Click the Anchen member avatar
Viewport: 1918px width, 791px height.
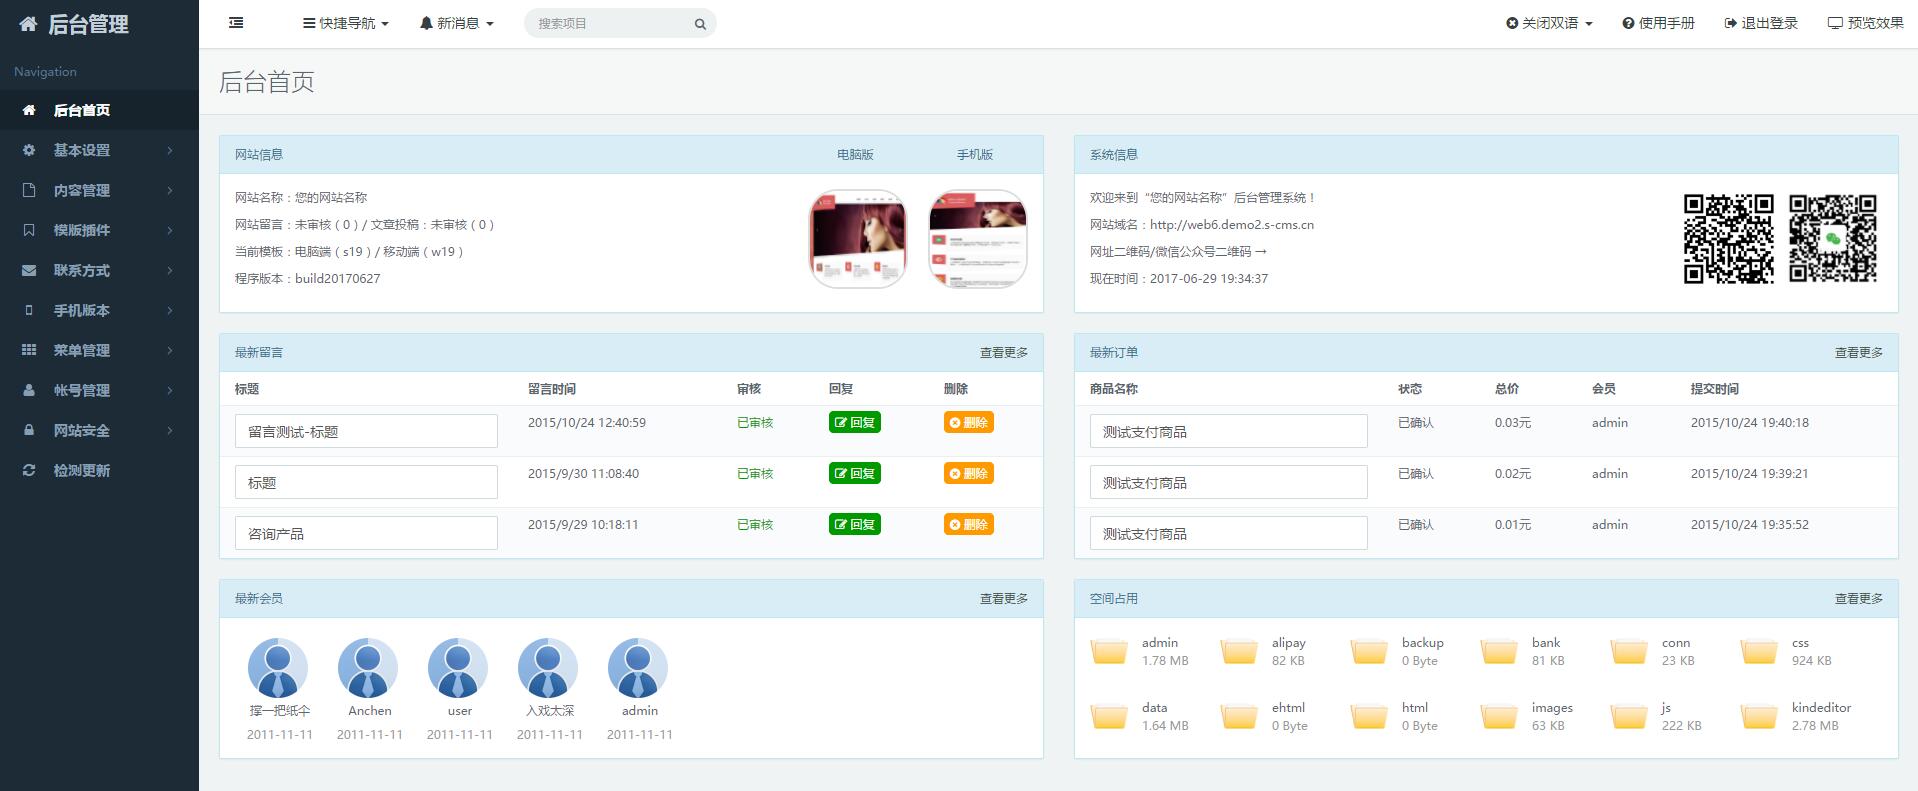point(368,668)
